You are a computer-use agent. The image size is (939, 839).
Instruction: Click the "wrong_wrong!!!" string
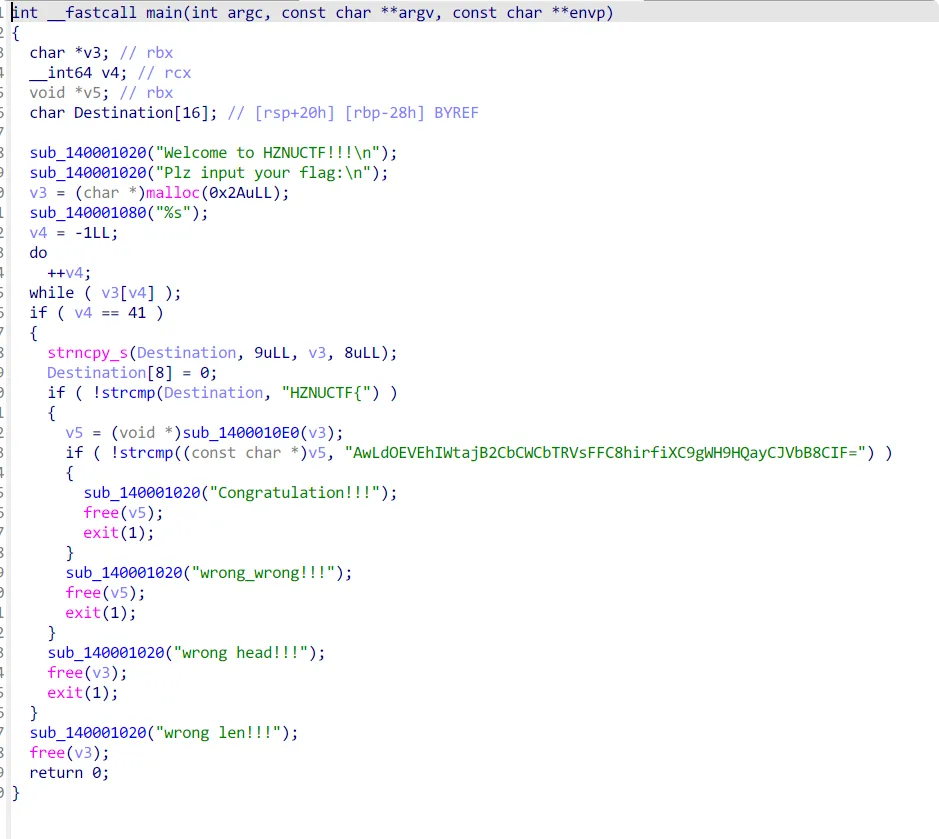pyautogui.click(x=263, y=573)
